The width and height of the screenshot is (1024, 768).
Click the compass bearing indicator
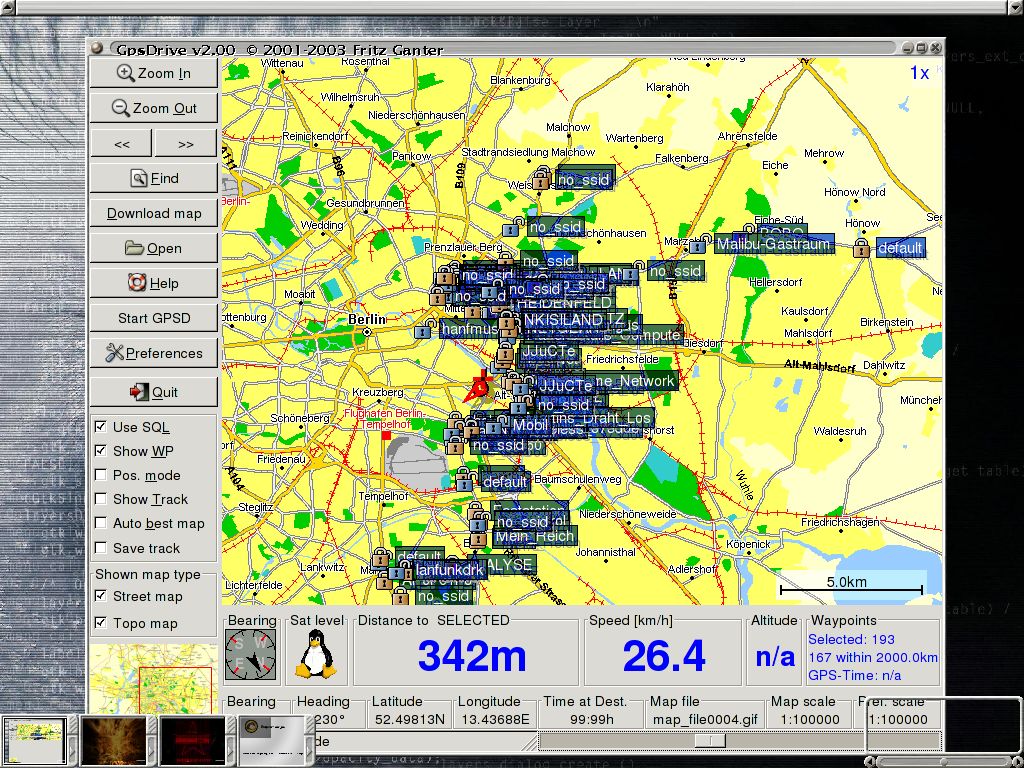point(251,654)
